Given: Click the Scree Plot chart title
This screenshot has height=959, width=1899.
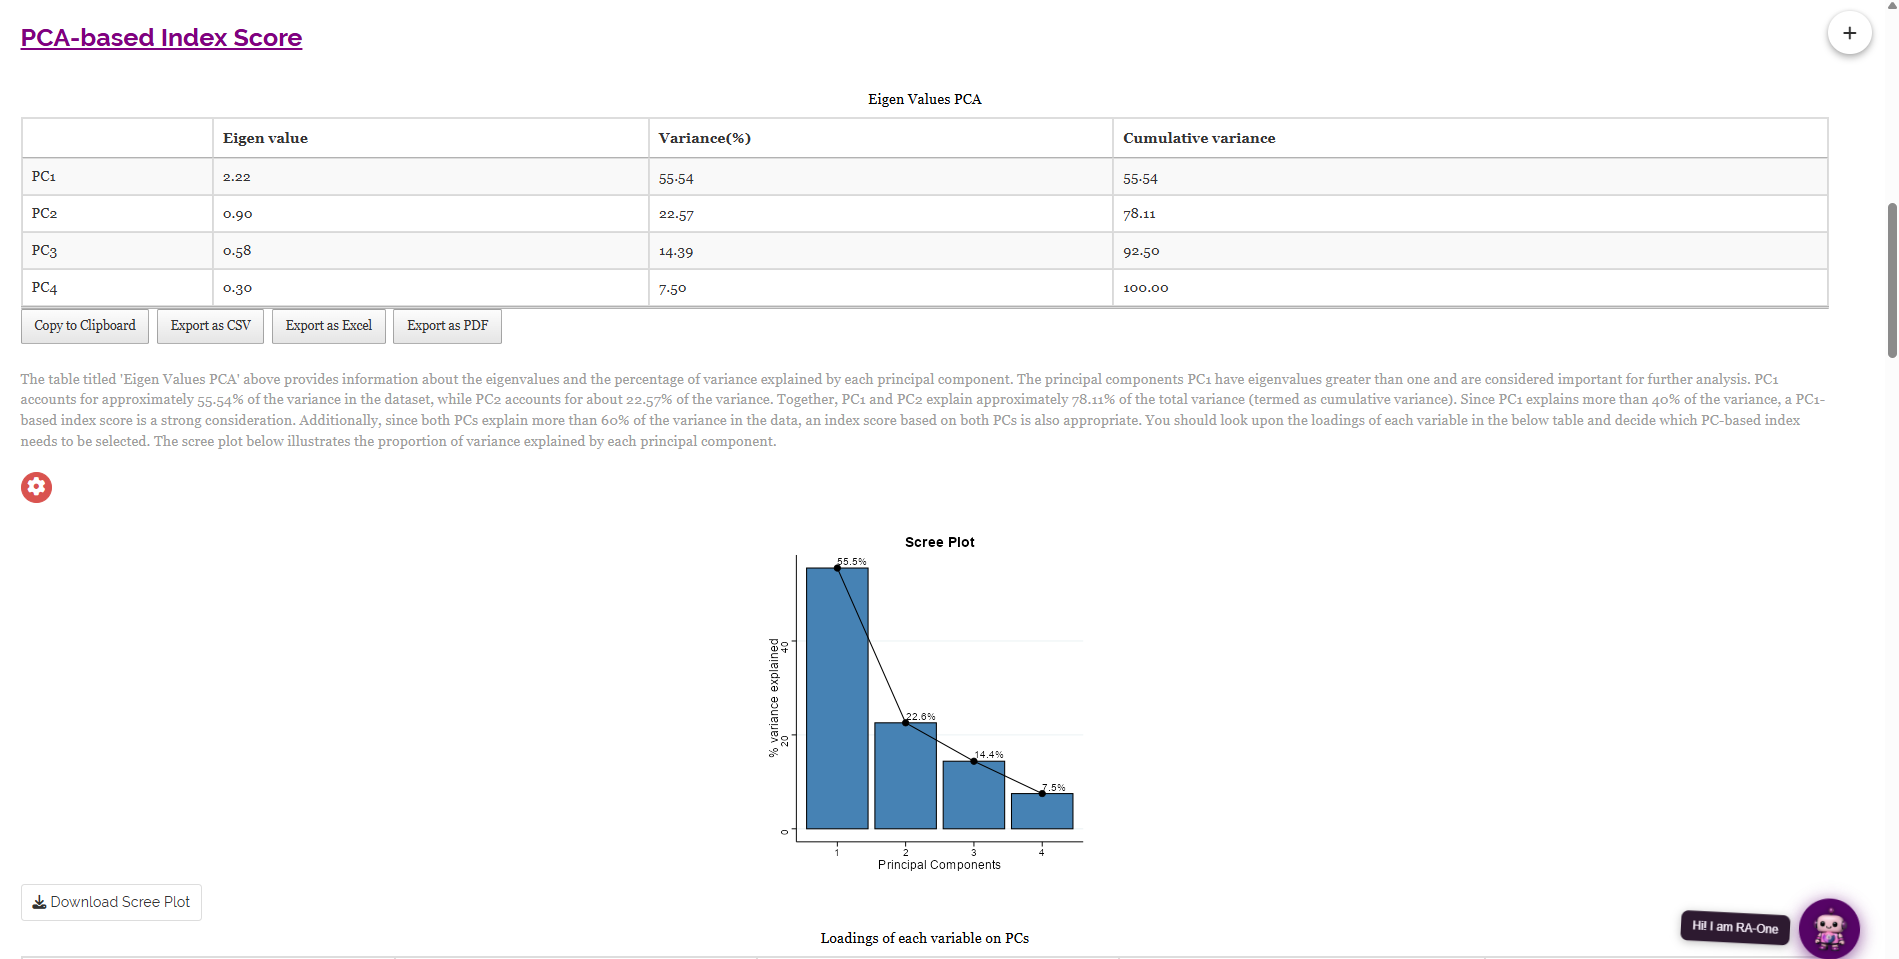Looking at the screenshot, I should [x=939, y=542].
